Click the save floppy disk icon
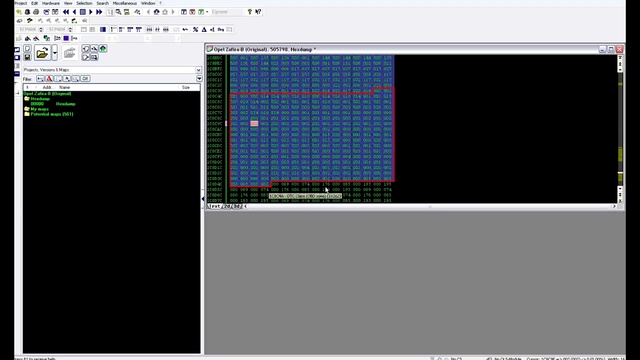 point(27,57)
